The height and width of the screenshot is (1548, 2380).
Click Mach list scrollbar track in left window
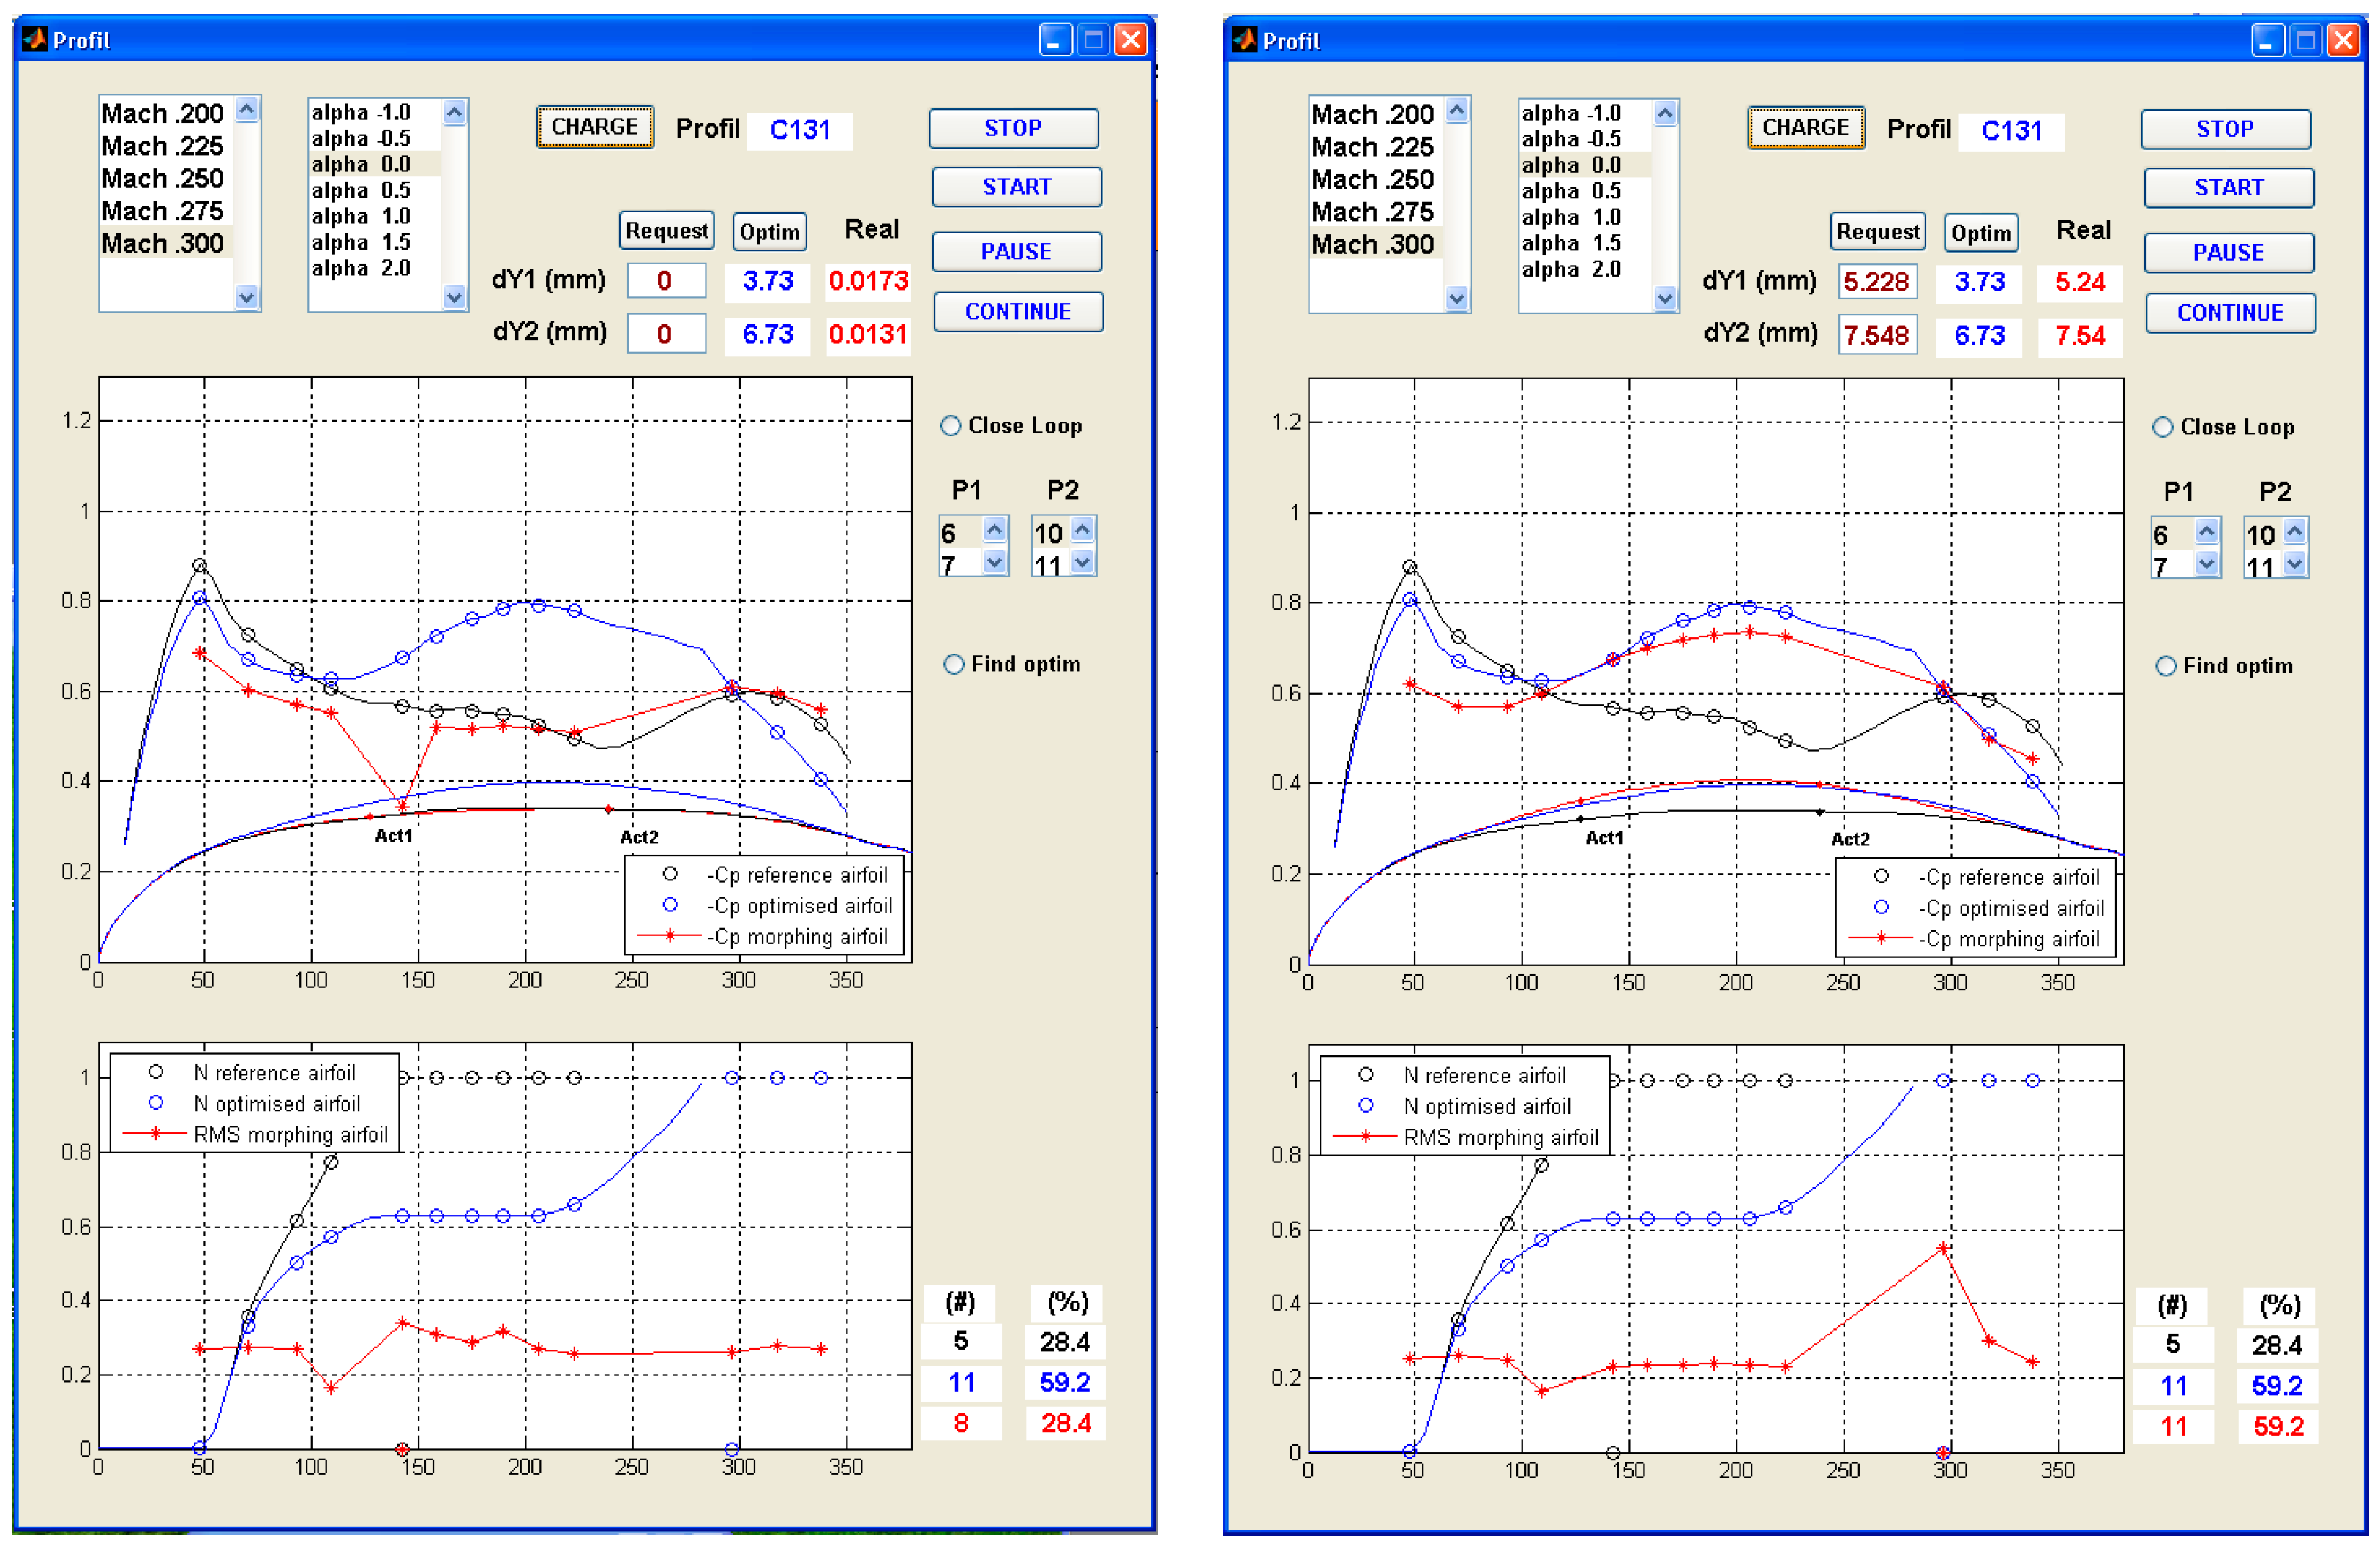[247, 205]
